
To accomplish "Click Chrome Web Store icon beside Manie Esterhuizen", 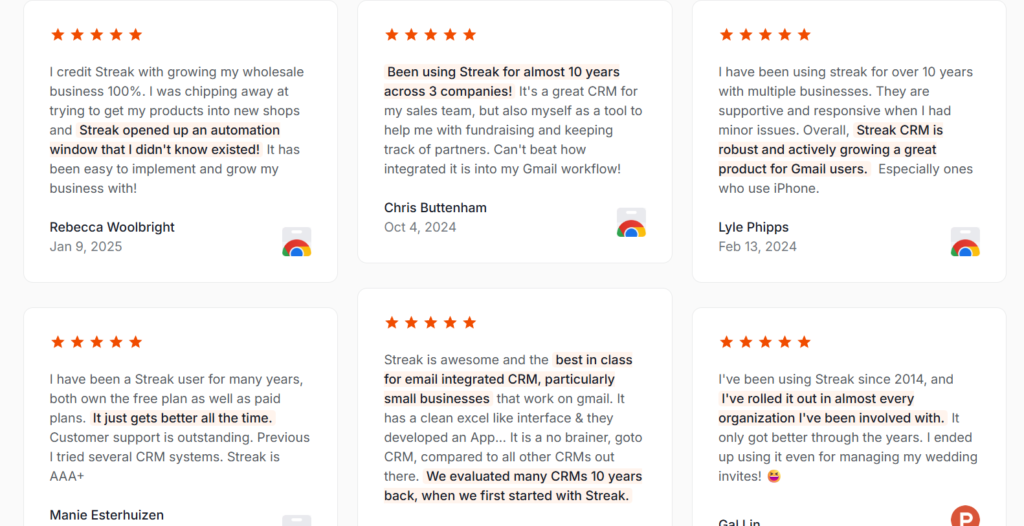I will tap(296, 520).
